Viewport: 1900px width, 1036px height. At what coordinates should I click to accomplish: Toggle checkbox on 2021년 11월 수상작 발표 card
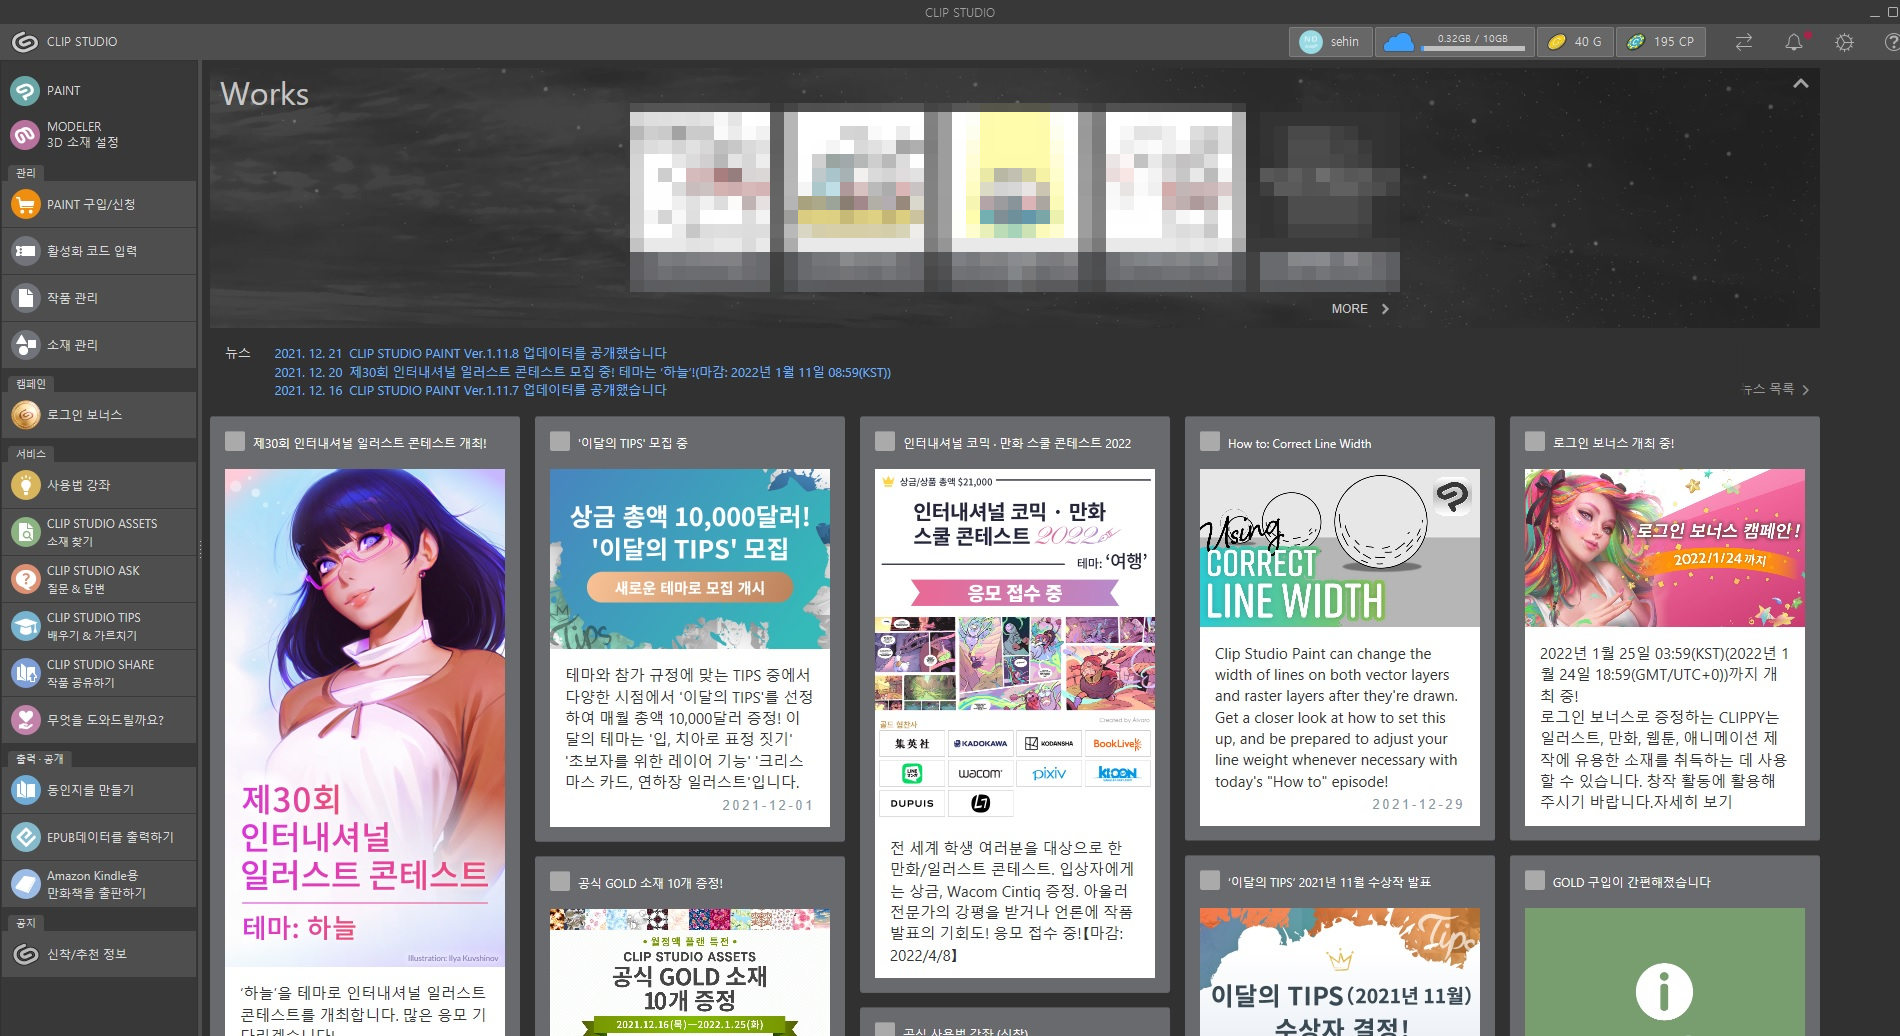pos(1210,881)
